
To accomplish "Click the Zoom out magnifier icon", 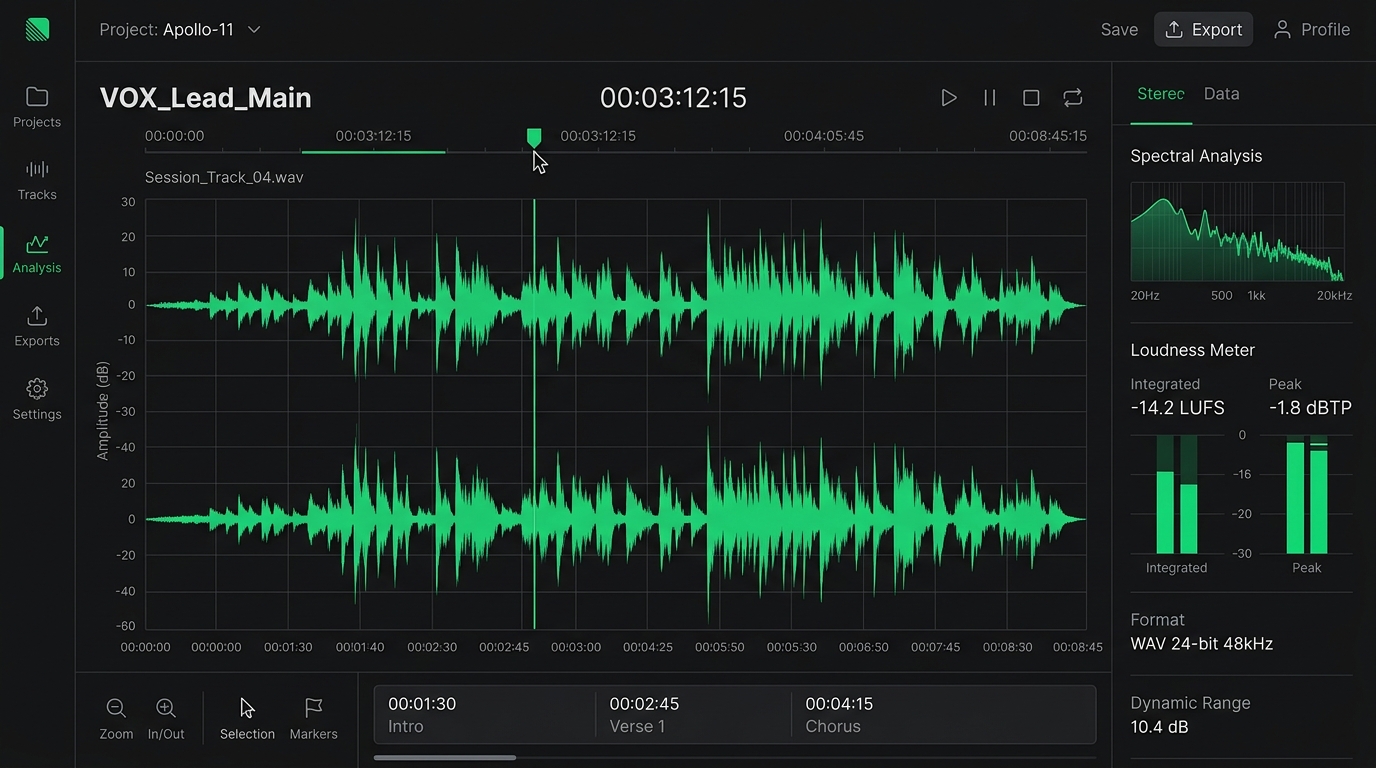I will click(116, 719).
